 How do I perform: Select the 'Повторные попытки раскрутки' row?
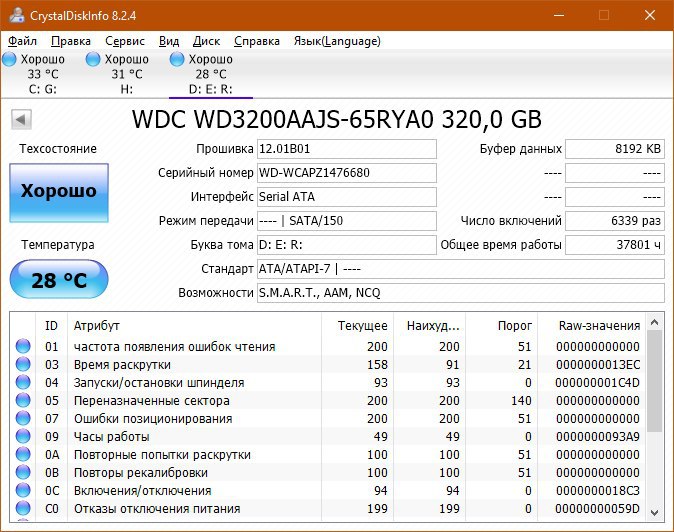tap(328, 455)
